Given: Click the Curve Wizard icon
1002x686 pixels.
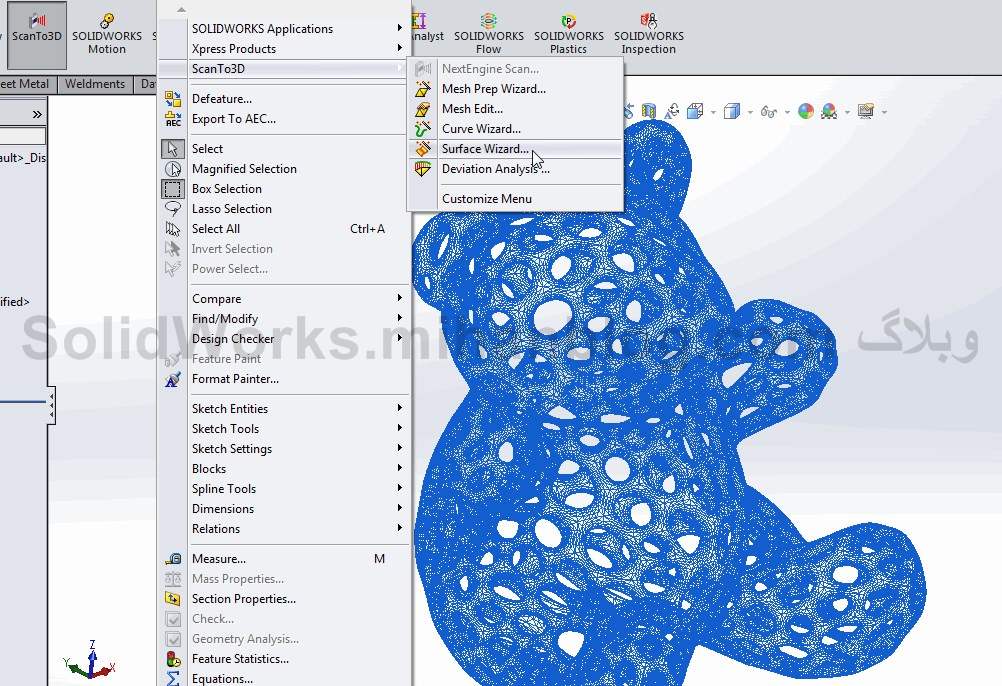Looking at the screenshot, I should (x=422, y=129).
